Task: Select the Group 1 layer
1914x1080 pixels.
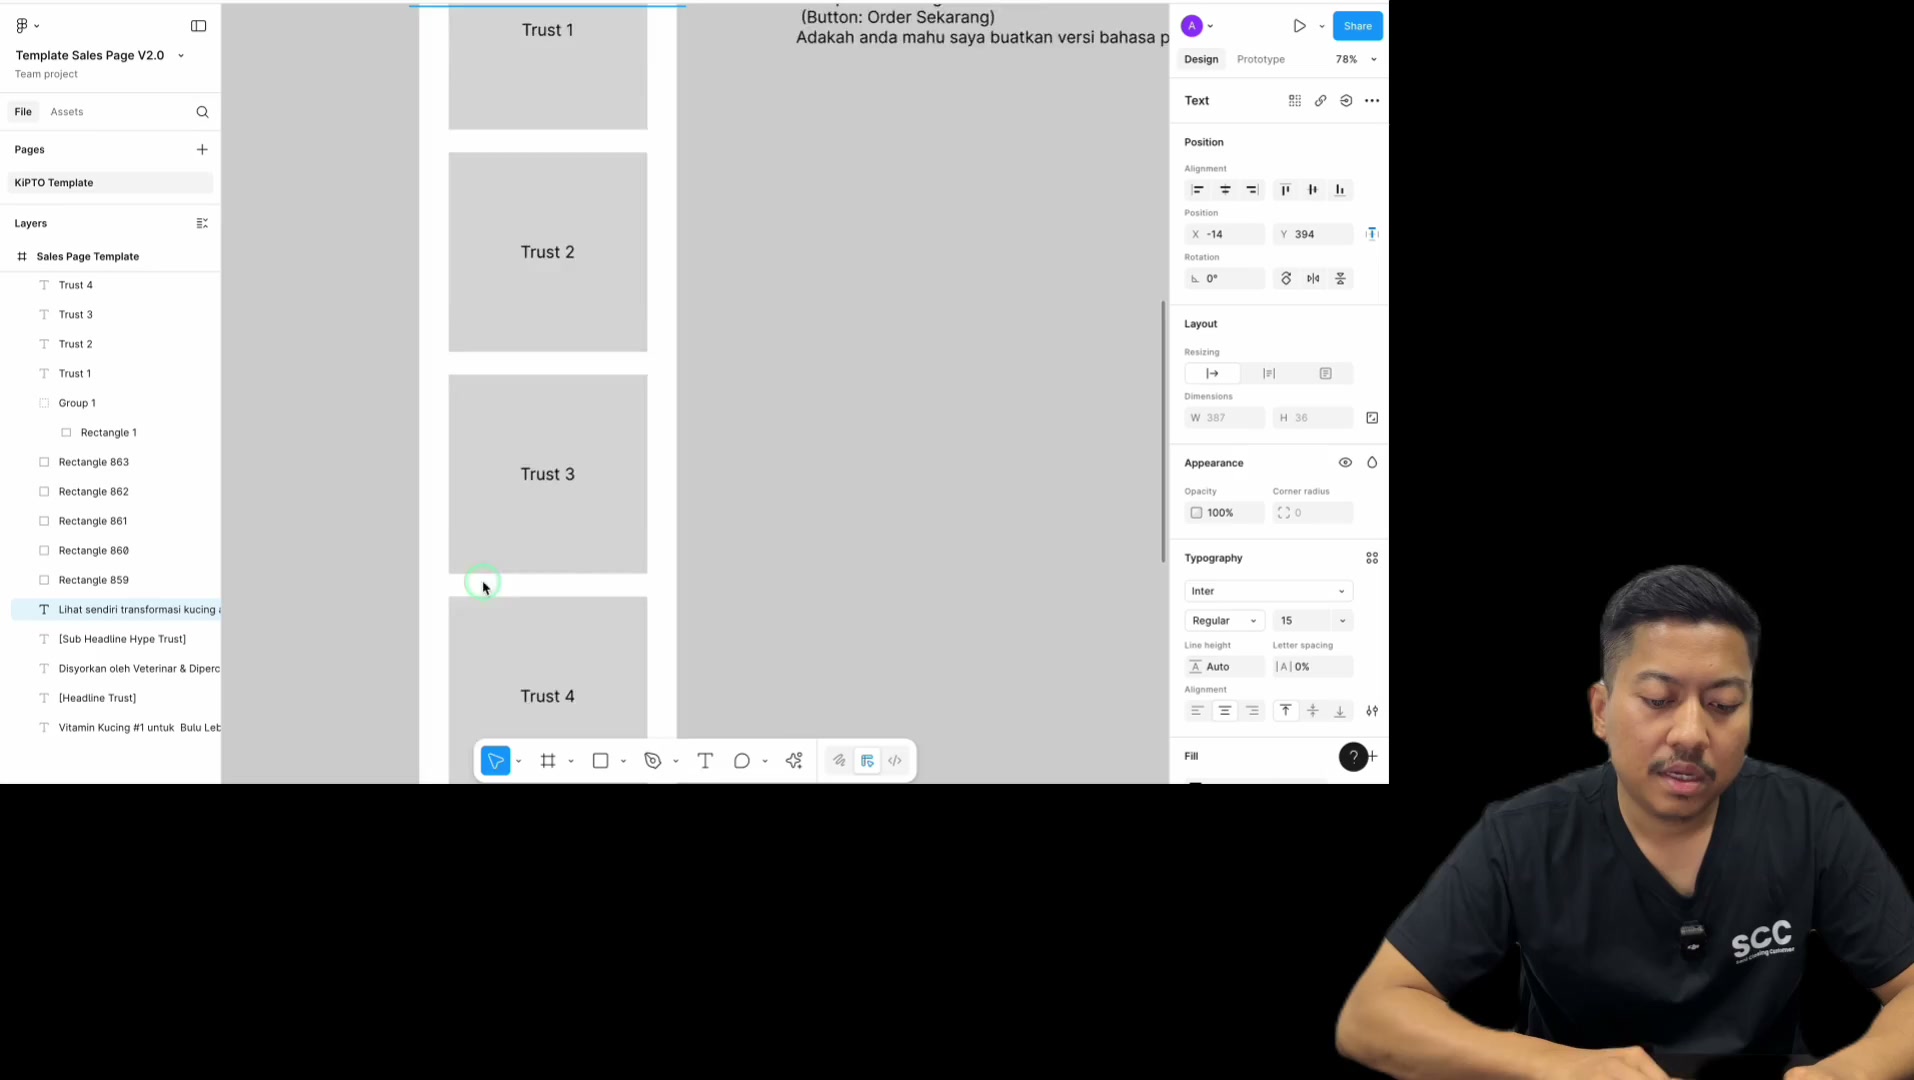Action: [77, 403]
